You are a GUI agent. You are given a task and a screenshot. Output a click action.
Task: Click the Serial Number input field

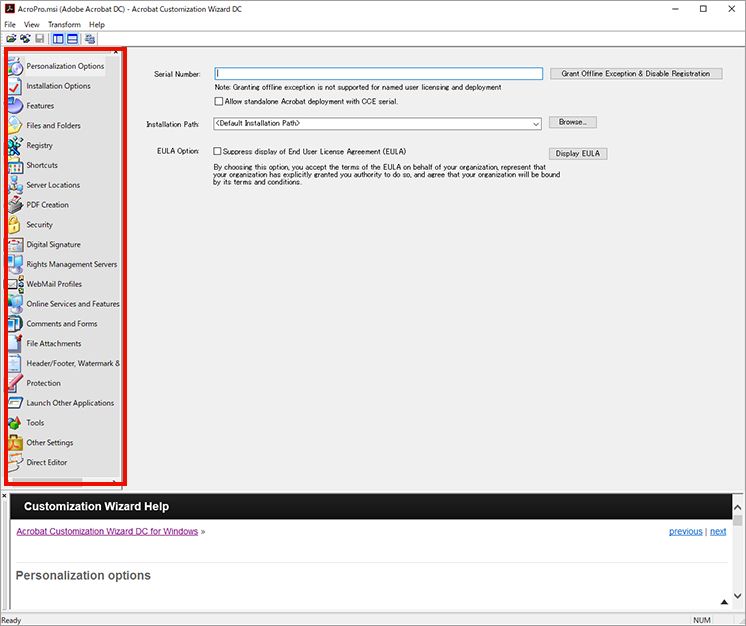pyautogui.click(x=378, y=73)
